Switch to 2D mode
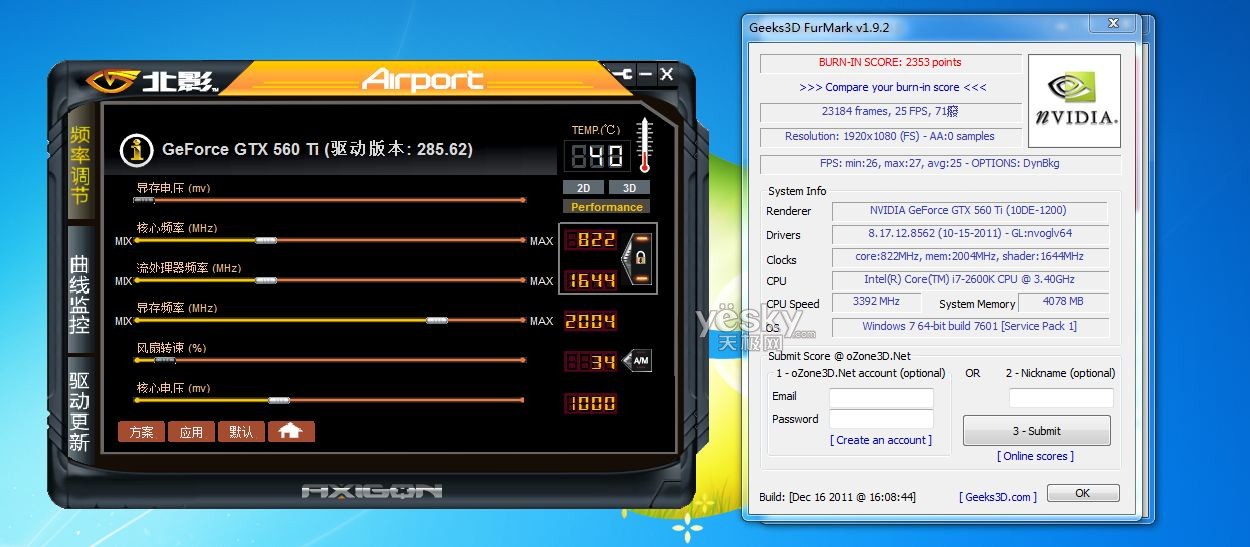The image size is (1250, 547). [582, 187]
